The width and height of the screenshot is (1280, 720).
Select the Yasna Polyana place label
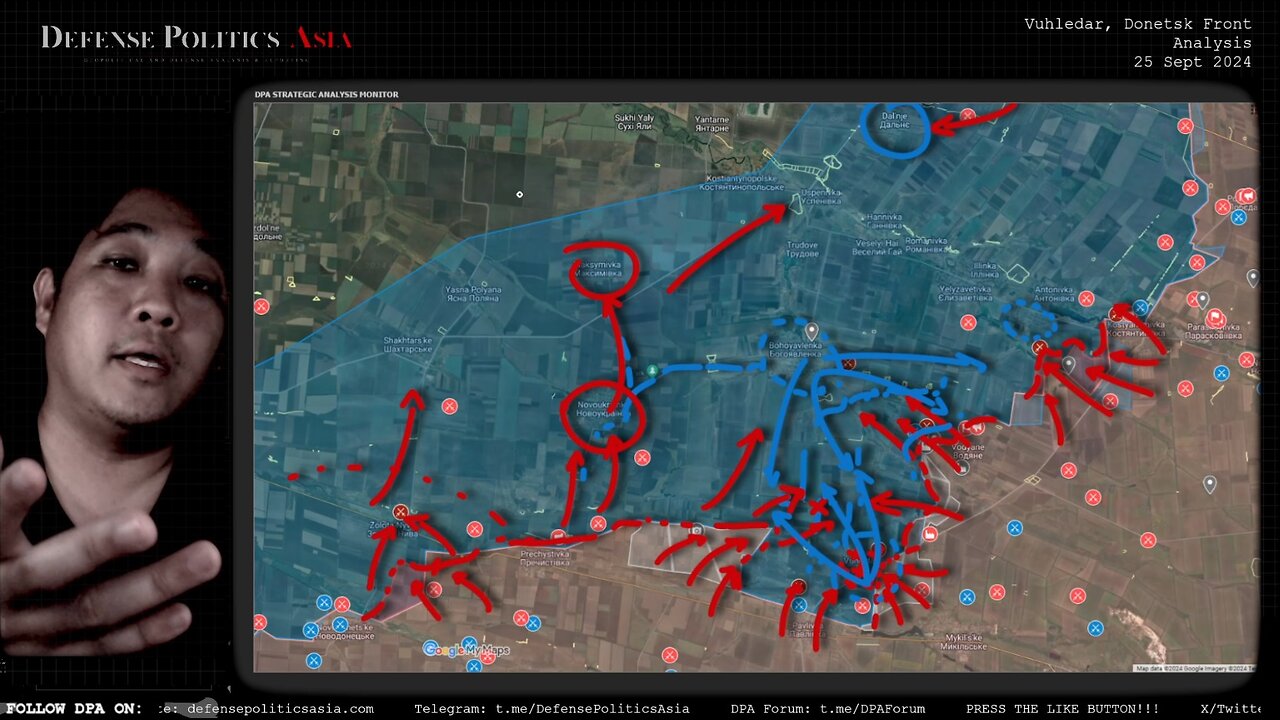pos(473,294)
